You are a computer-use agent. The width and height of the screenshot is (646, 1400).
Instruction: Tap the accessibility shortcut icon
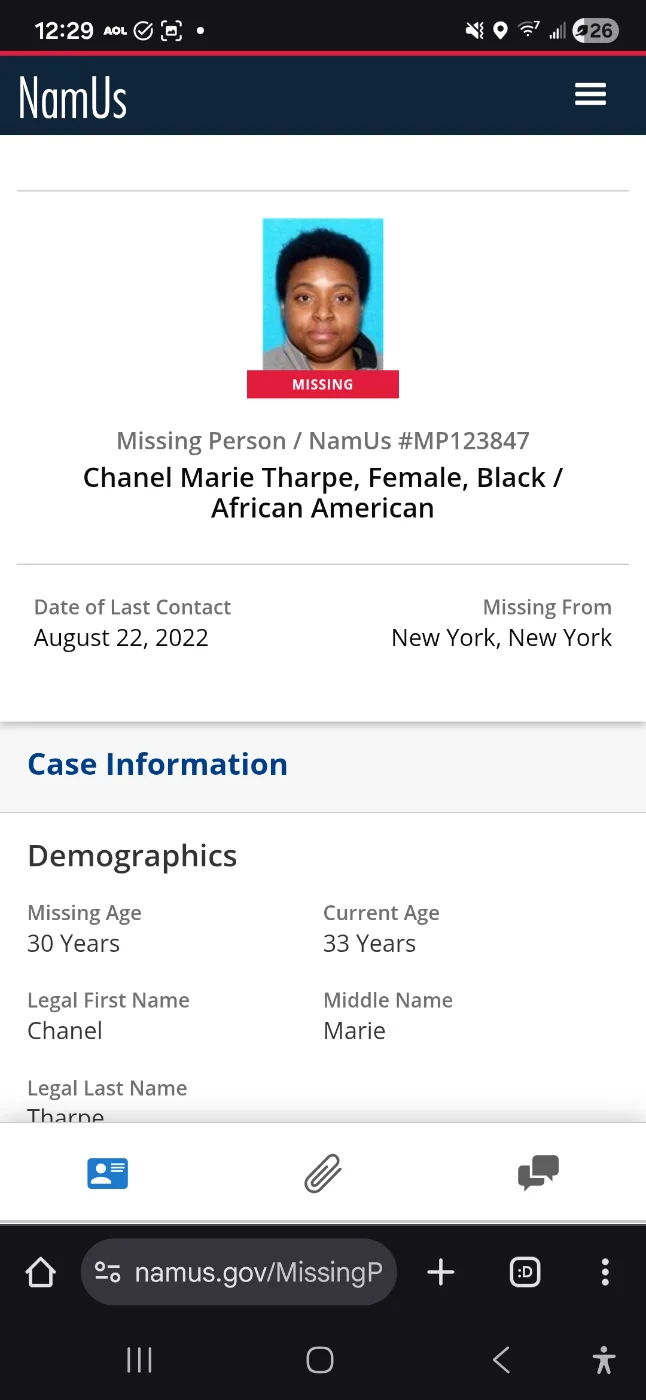tap(604, 1360)
